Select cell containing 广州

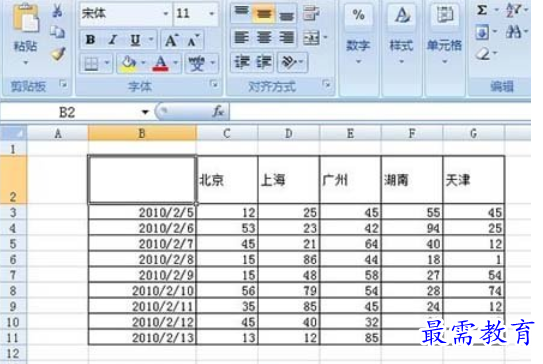[350, 180]
